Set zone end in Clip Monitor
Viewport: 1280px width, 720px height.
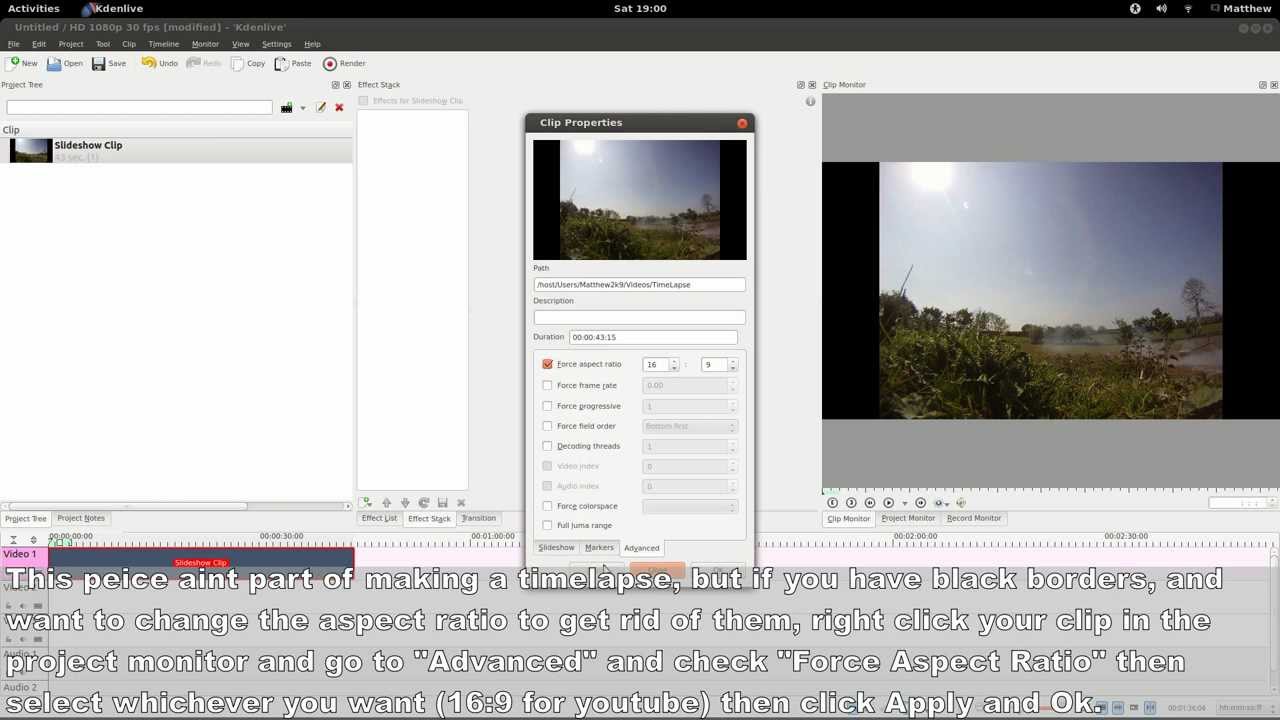[851, 503]
